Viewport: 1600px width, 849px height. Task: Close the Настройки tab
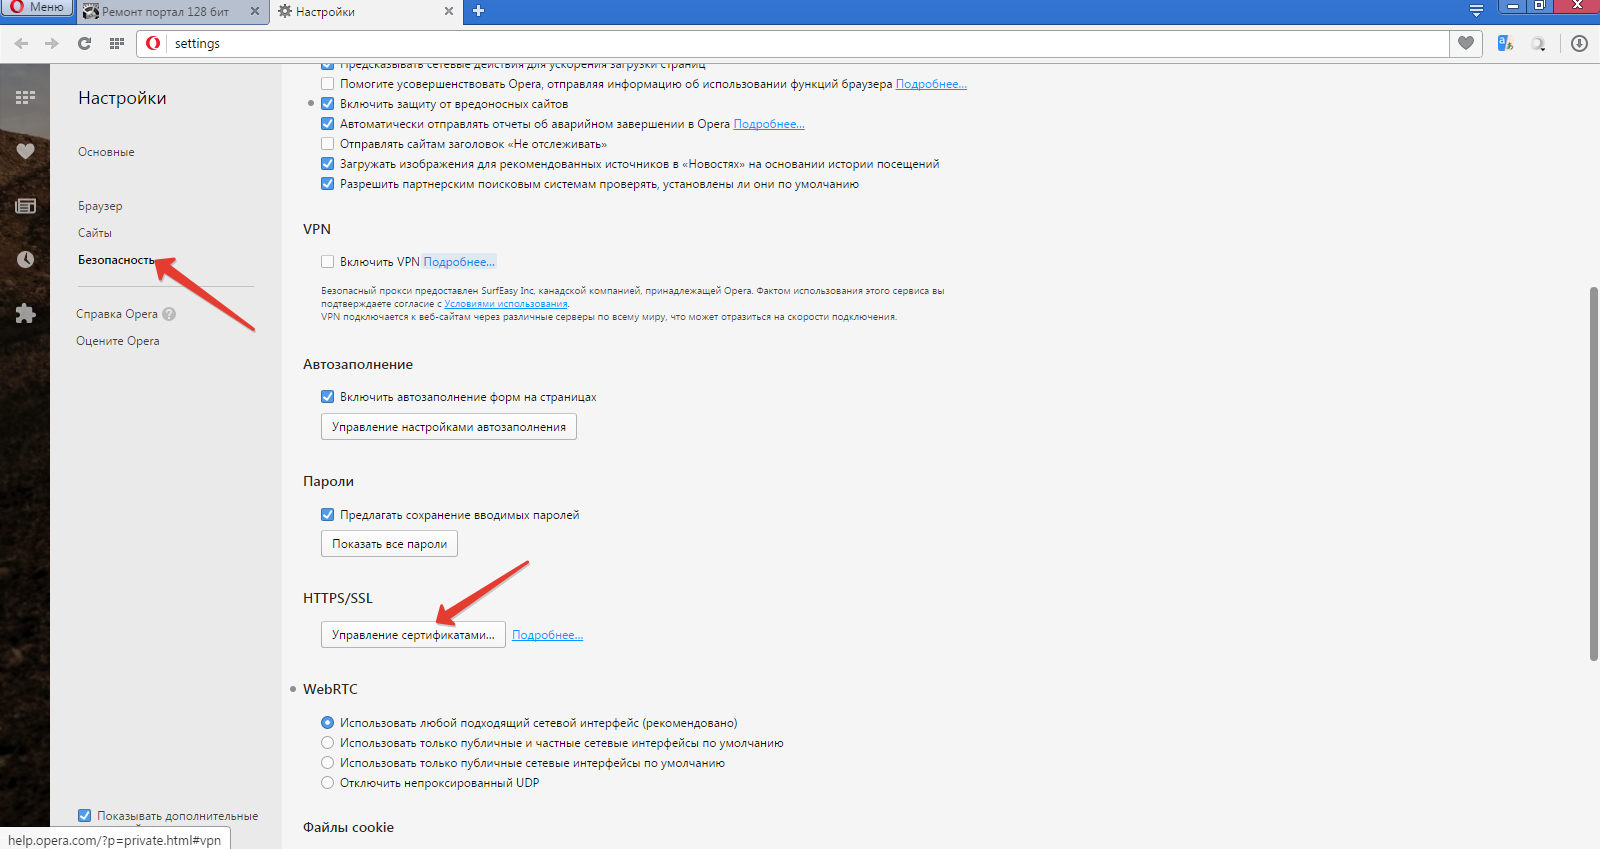[448, 12]
